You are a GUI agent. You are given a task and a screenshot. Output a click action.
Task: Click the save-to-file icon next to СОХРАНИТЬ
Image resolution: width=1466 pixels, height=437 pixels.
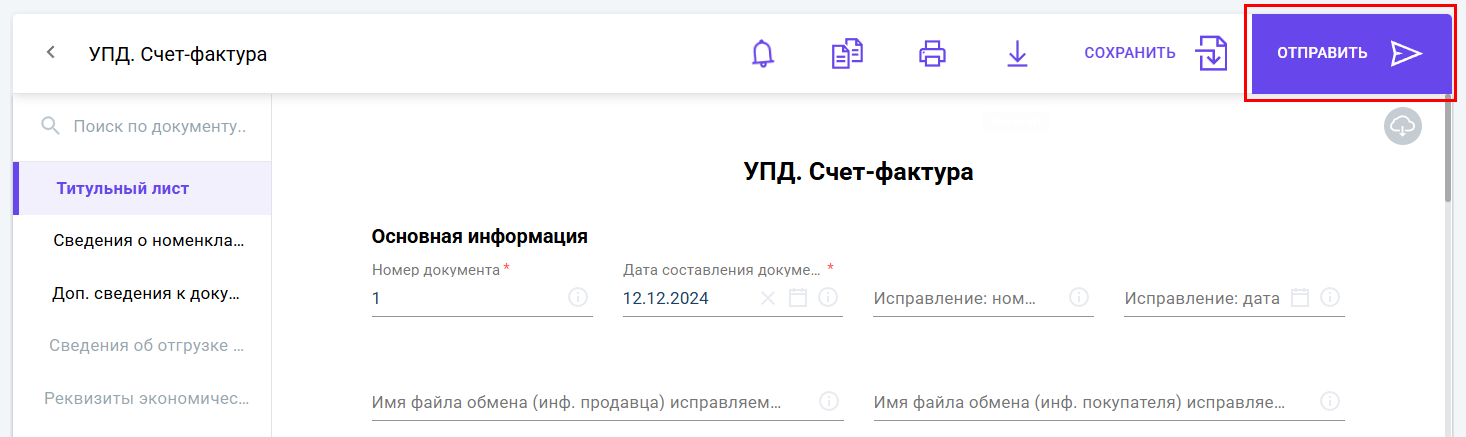coord(1211,53)
